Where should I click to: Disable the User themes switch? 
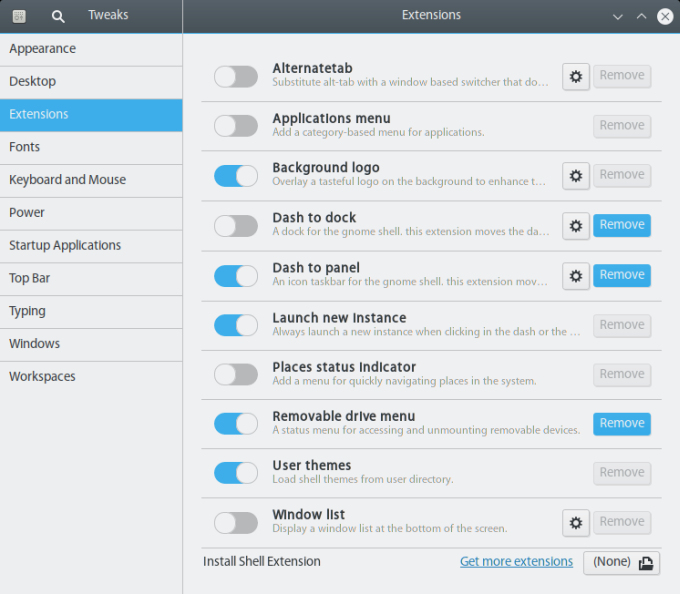(236, 473)
